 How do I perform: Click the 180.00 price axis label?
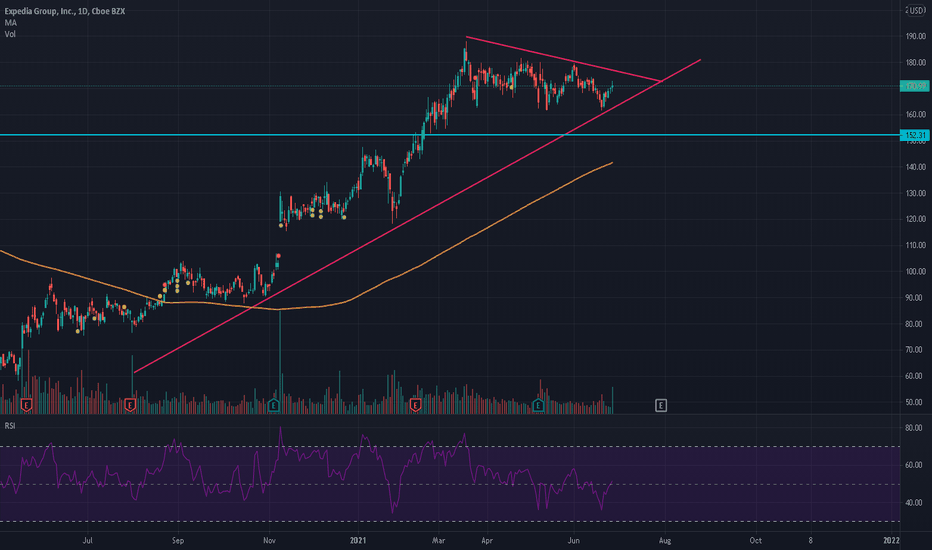pyautogui.click(x=915, y=62)
